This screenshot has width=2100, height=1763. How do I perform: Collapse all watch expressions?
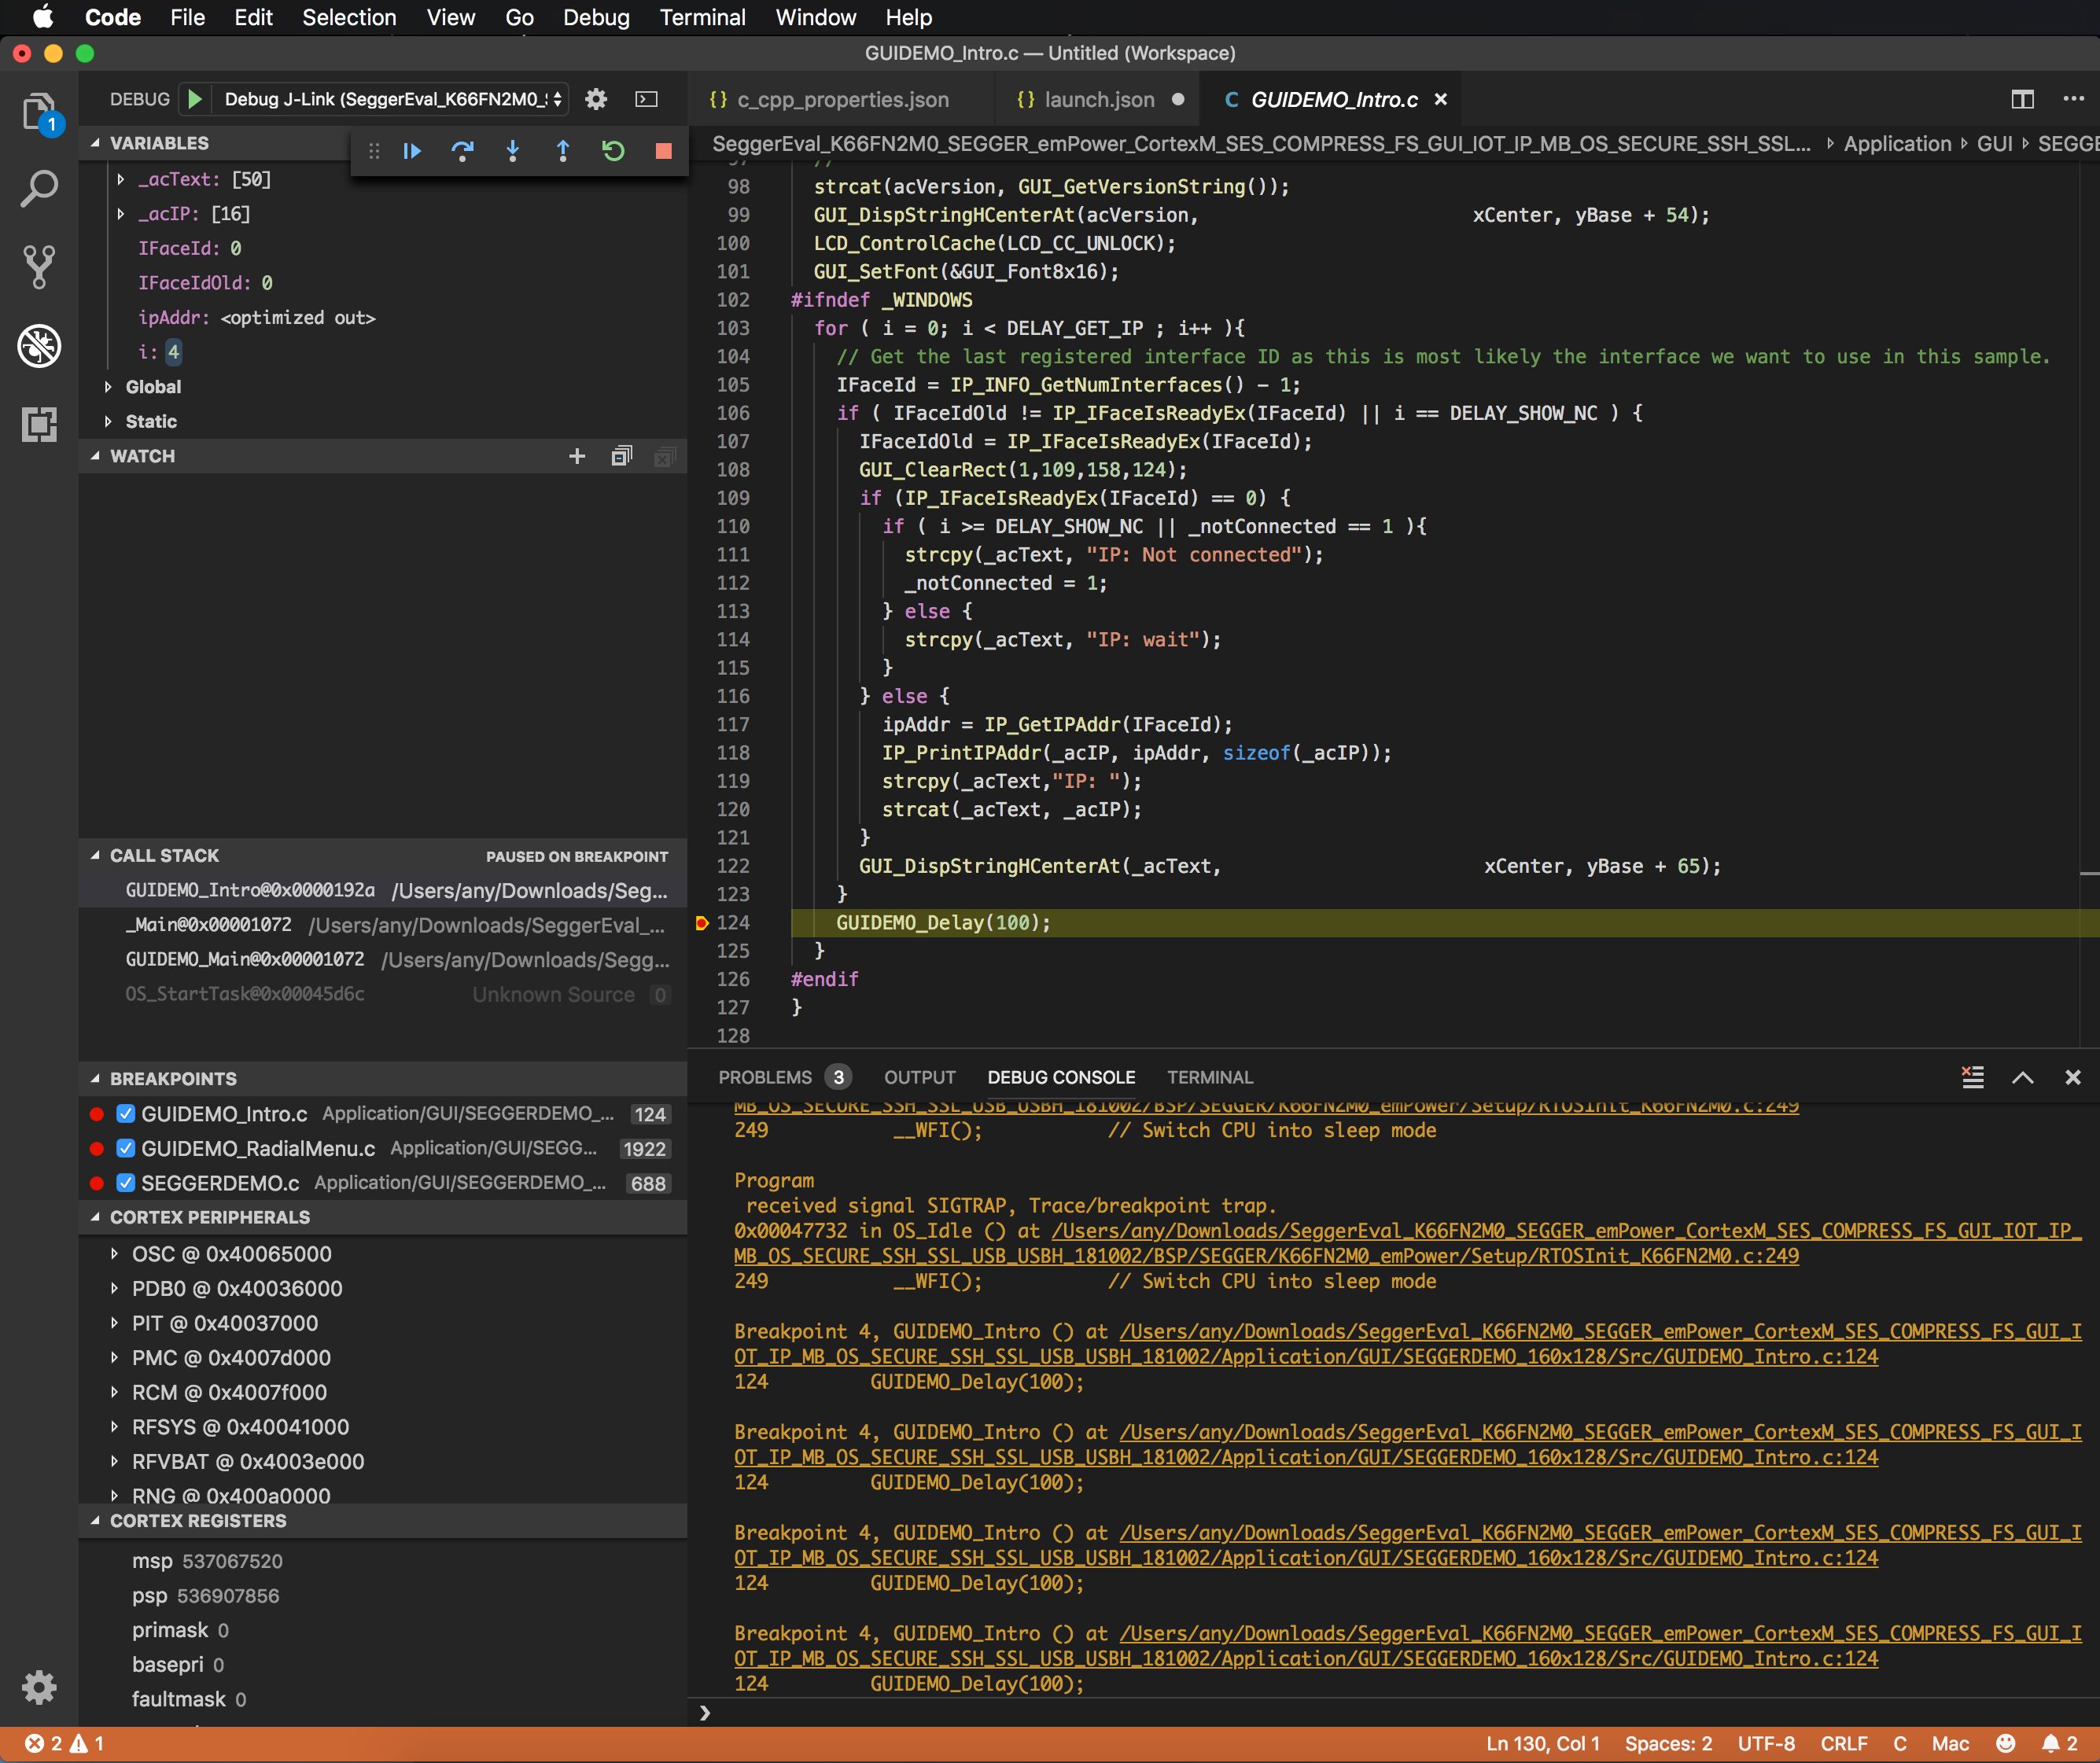(x=621, y=456)
